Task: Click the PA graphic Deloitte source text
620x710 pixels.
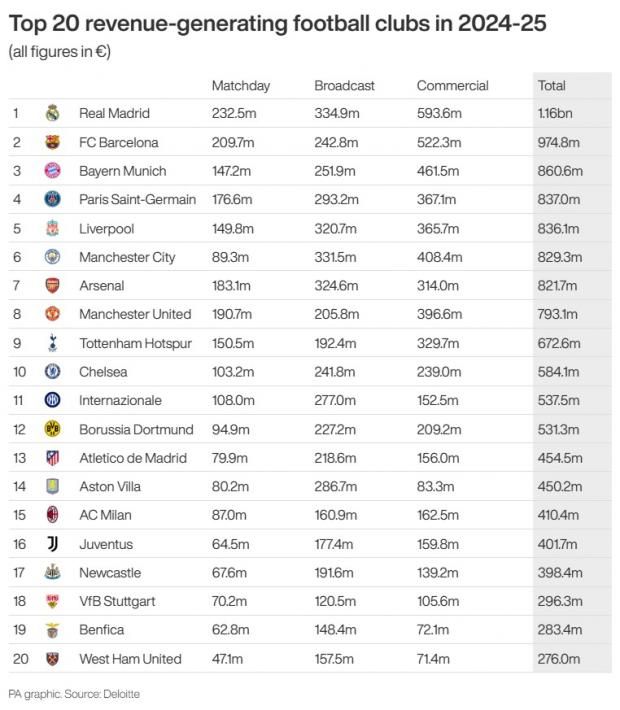Action: [x=74, y=694]
